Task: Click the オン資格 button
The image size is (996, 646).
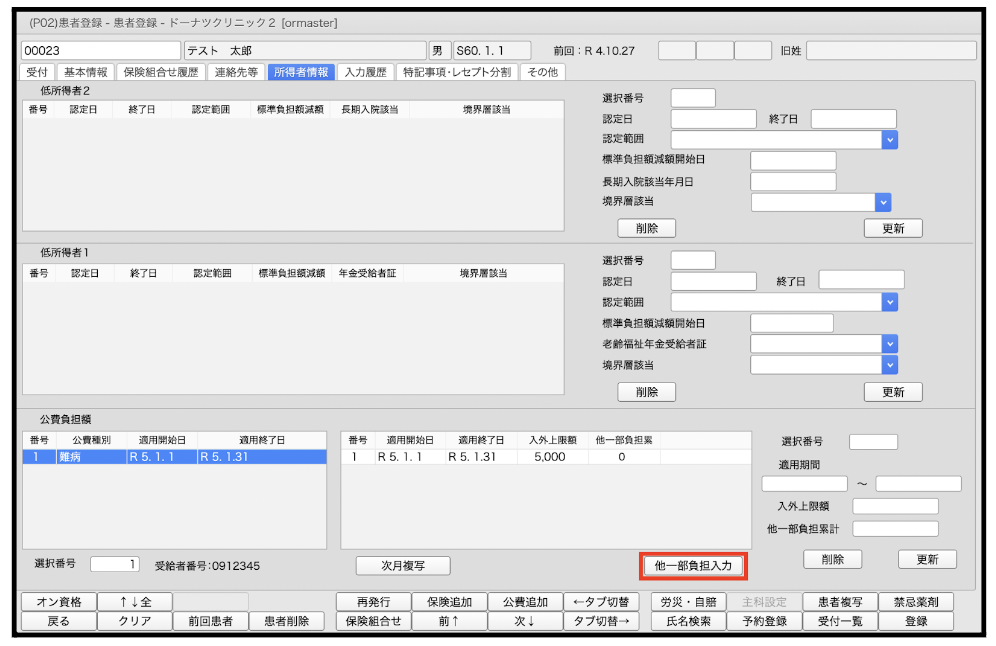Action: pos(59,602)
